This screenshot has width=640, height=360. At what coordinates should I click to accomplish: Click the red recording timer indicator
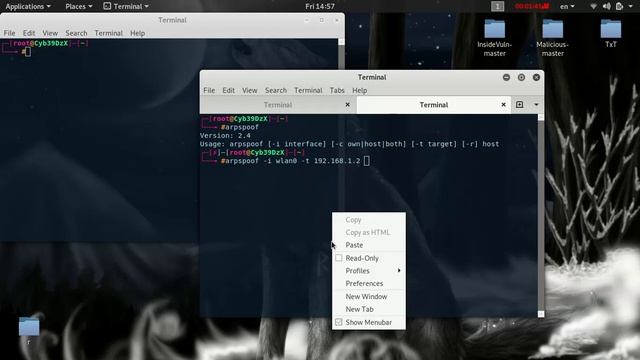pyautogui.click(x=532, y=6)
